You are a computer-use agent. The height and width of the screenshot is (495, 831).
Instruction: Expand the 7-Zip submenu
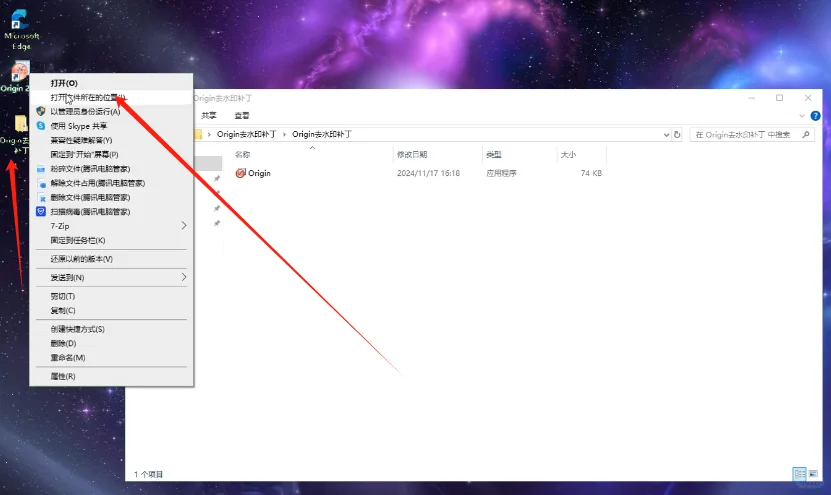(111, 226)
